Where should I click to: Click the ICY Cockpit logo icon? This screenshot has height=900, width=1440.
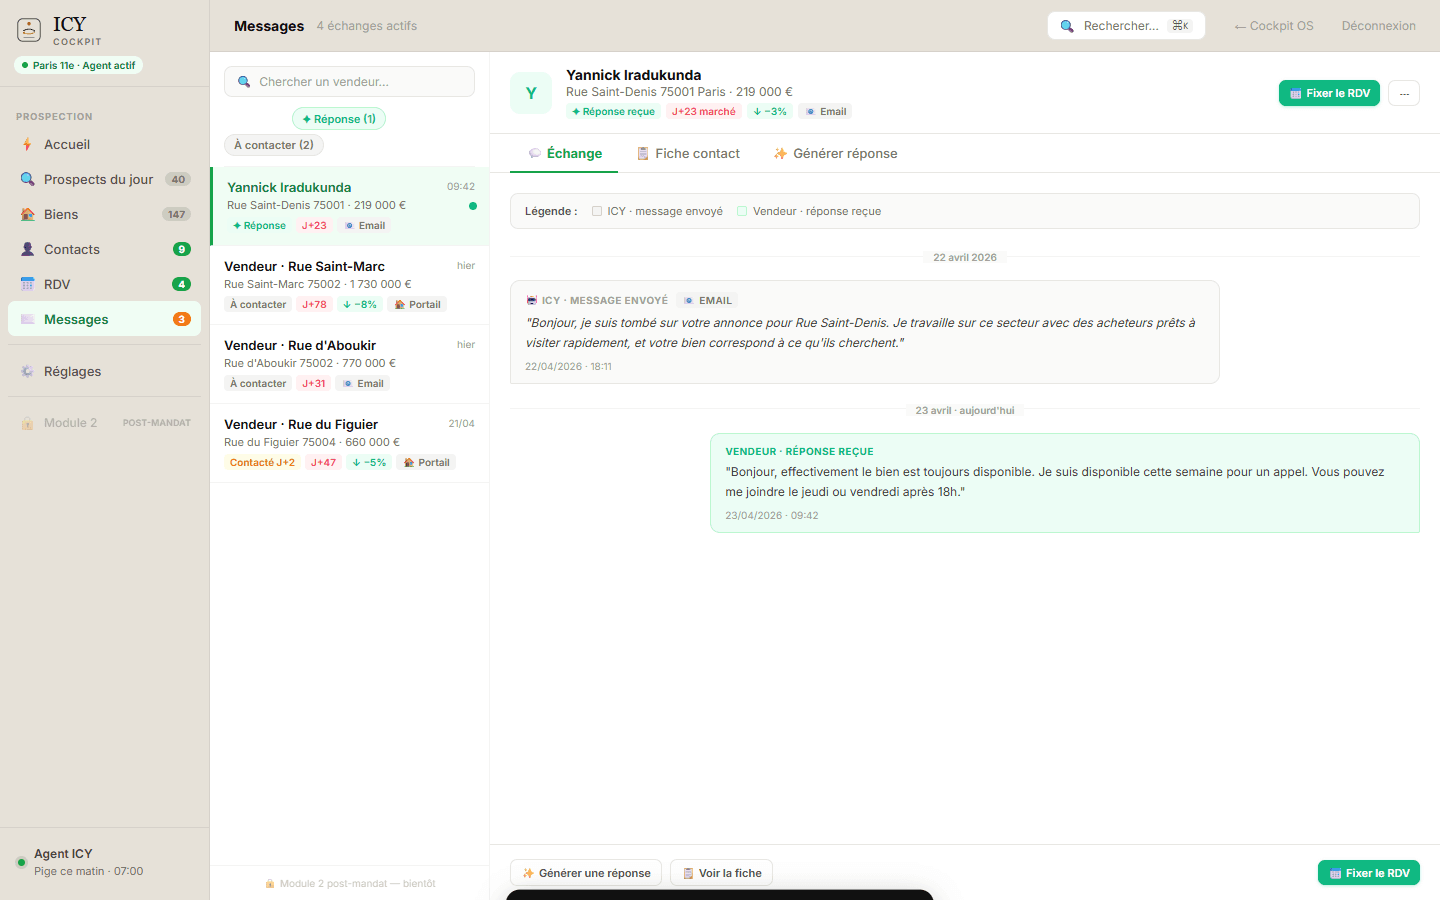(x=29, y=30)
